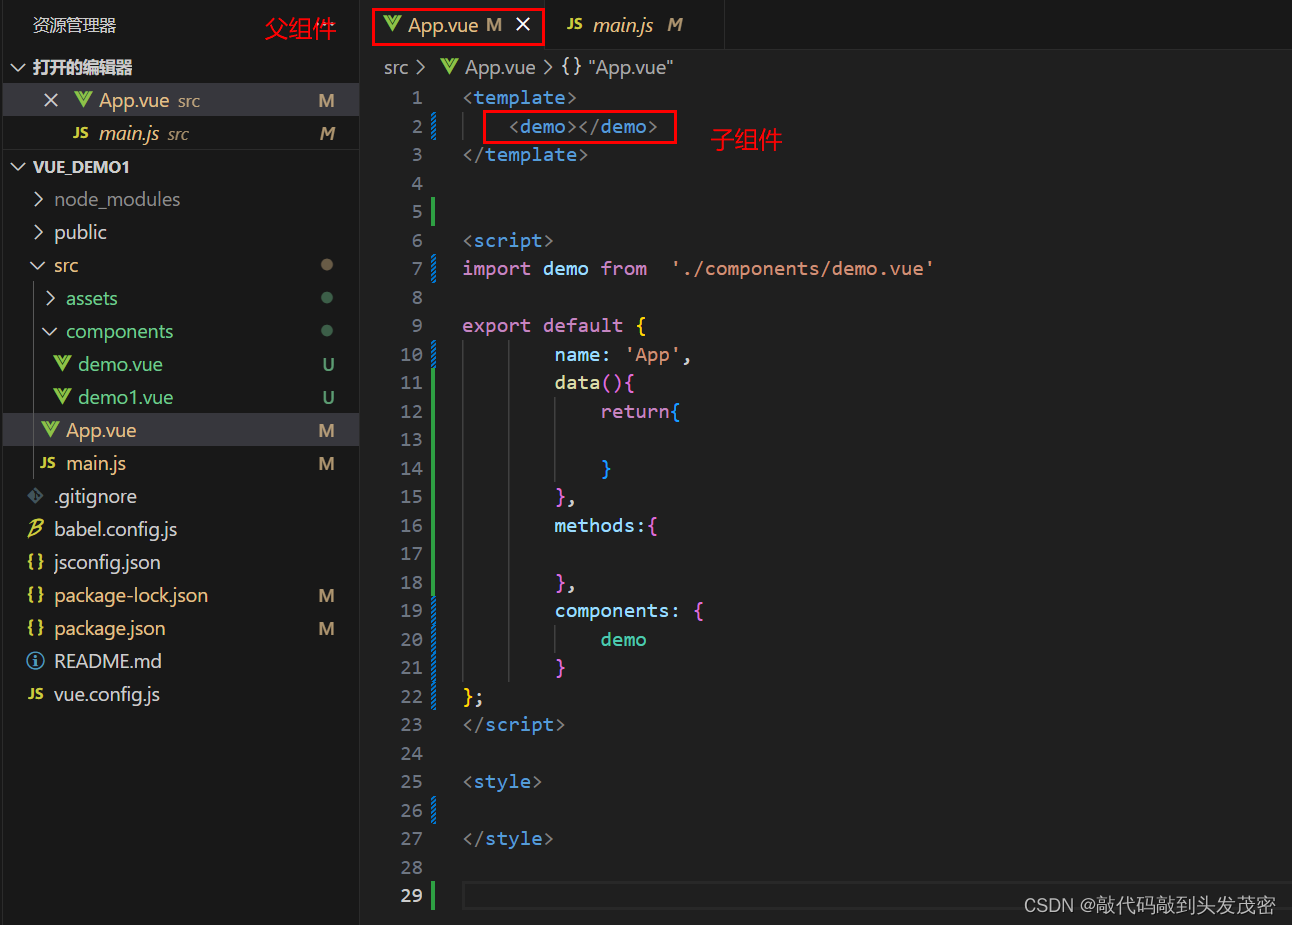Click git icon beside .gitignore
This screenshot has height=925, width=1292.
[x=36, y=495]
